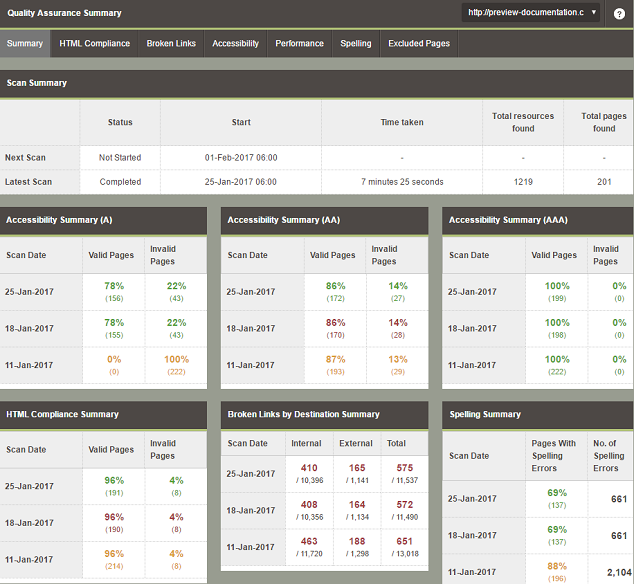Open the Broken Links tab
Screen dimensions: 634x584
coord(171,43)
